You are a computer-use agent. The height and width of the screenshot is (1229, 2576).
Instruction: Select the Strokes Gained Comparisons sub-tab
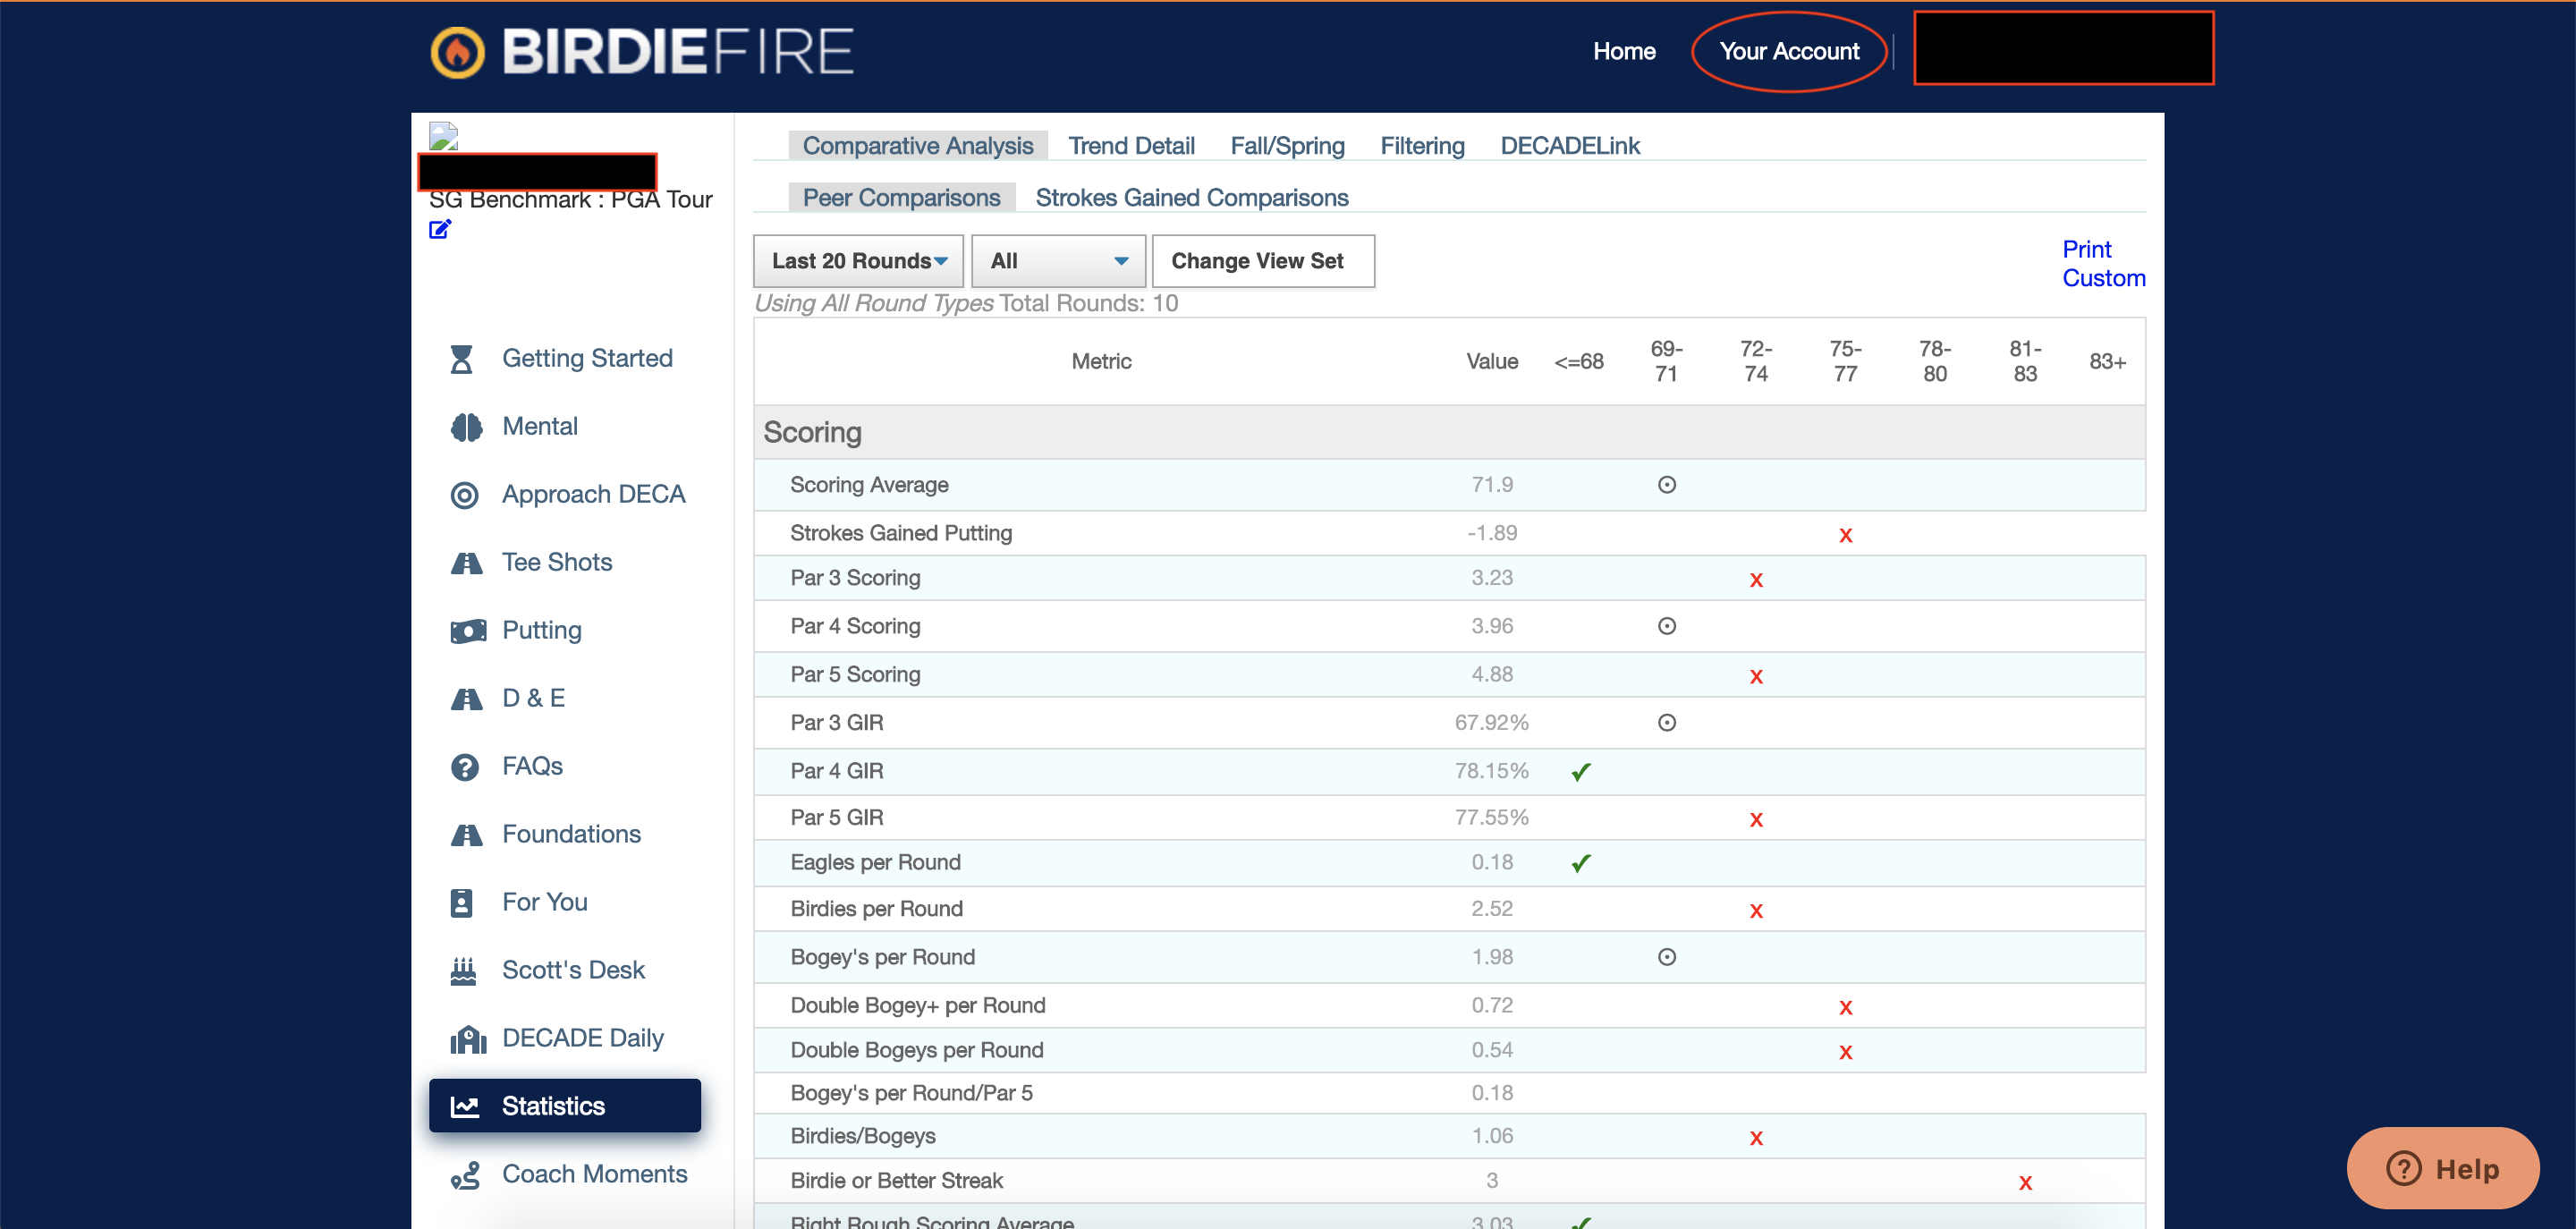(1191, 198)
